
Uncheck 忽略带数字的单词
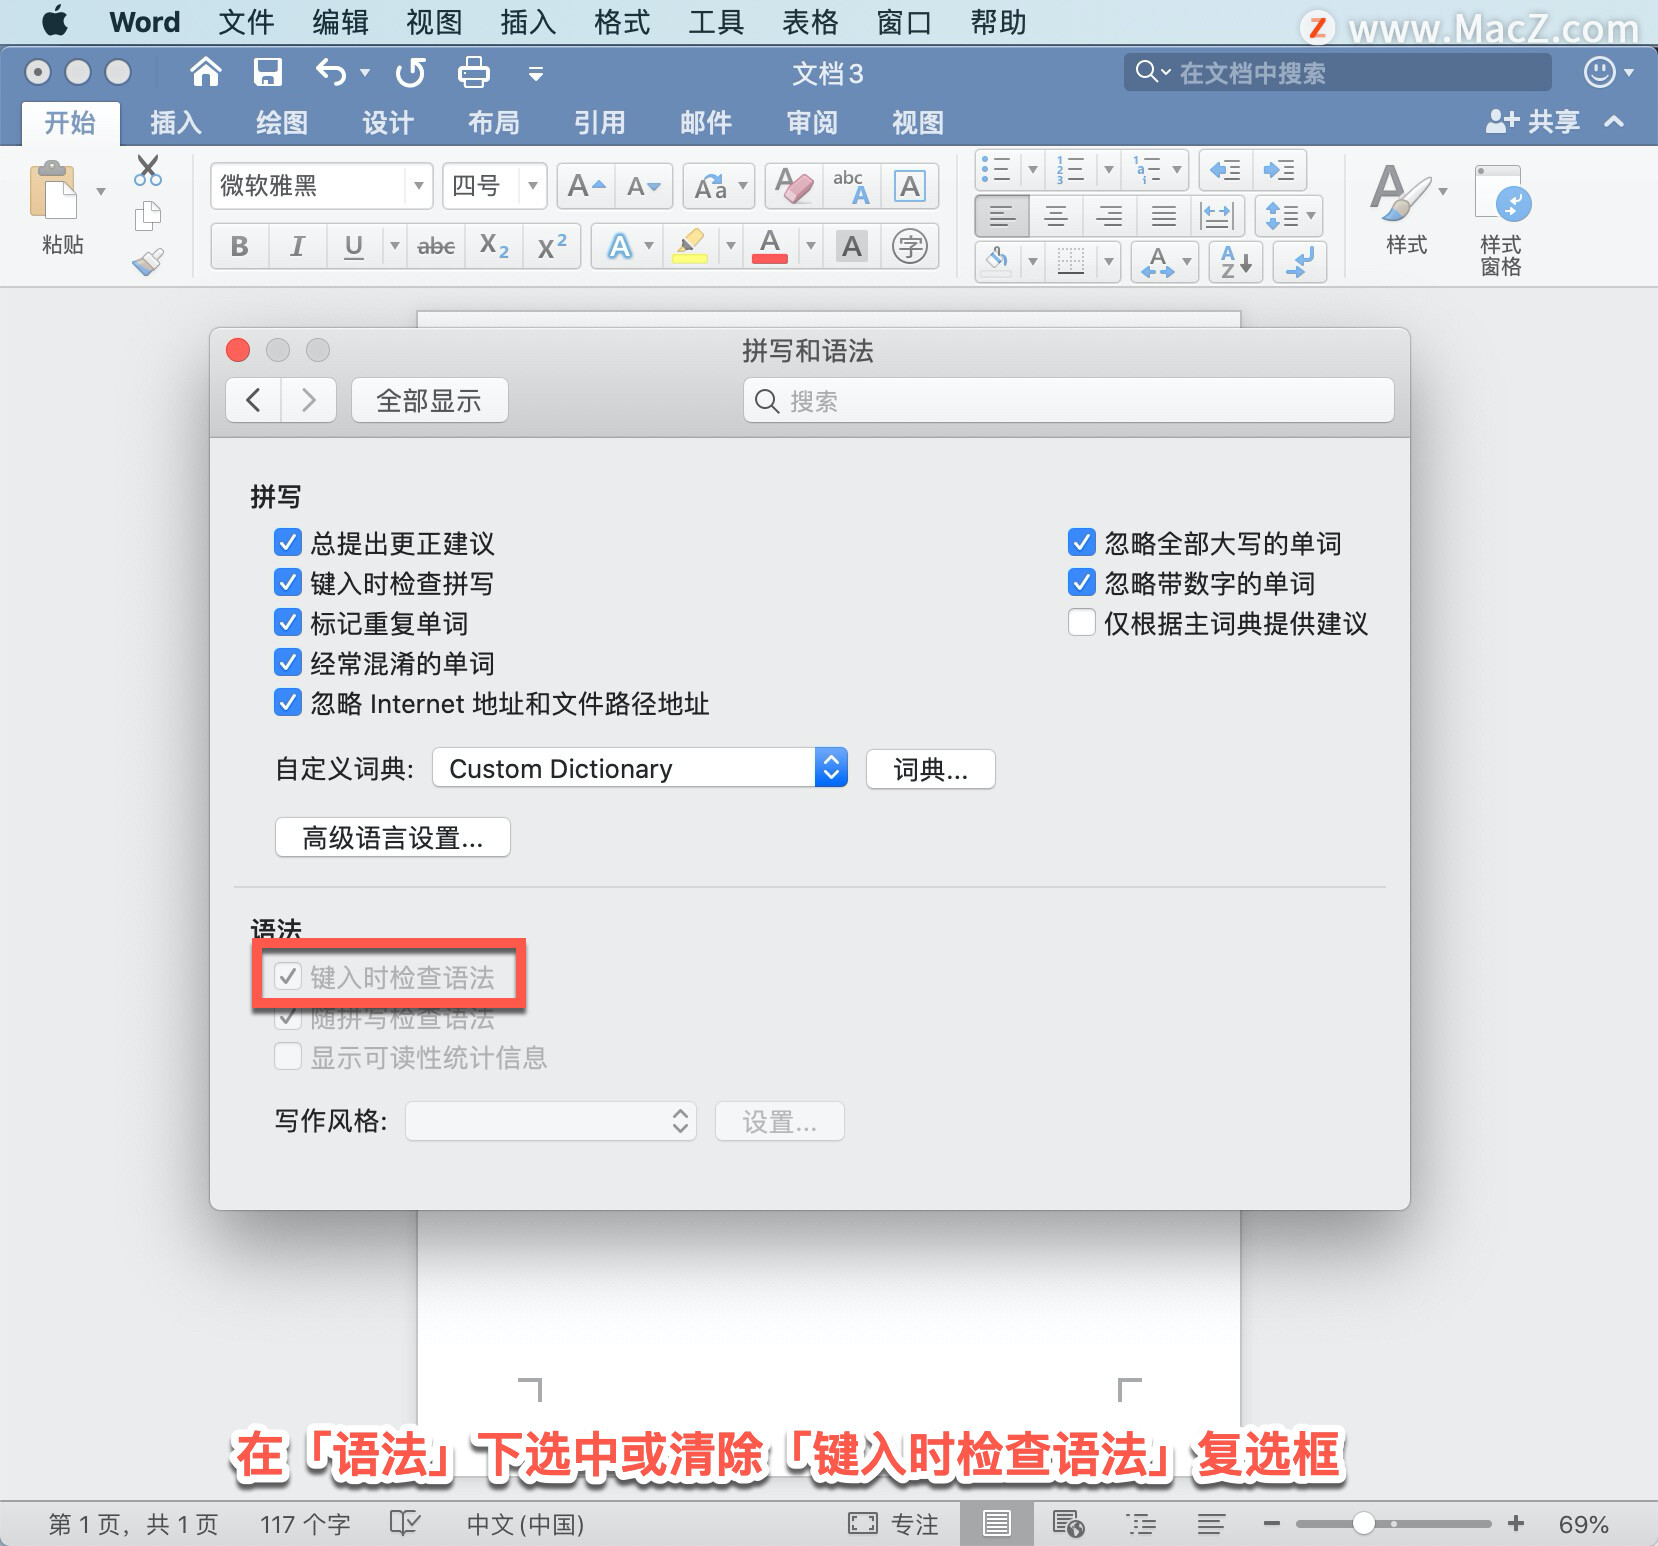click(x=1081, y=583)
